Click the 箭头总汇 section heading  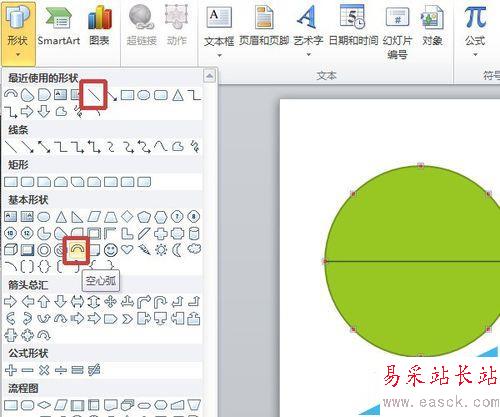pos(28,285)
